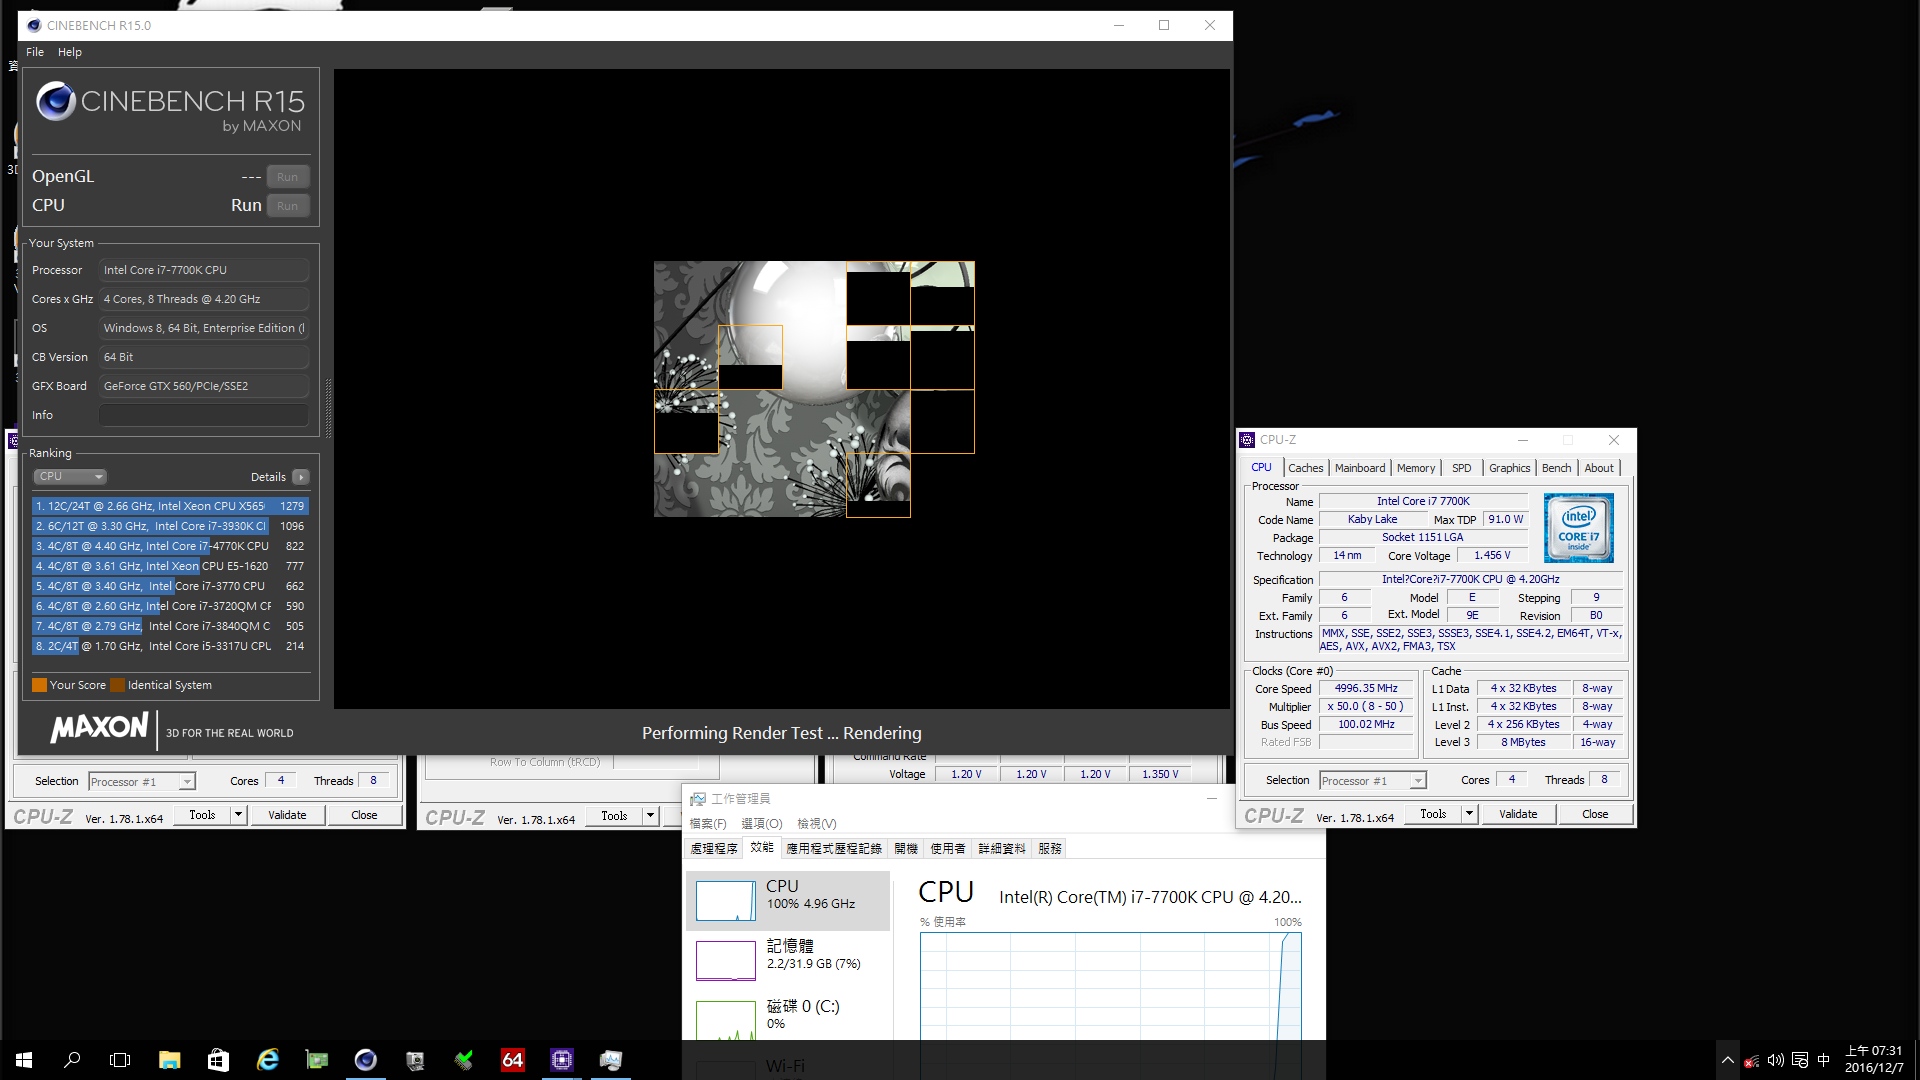
Task: Click Tools button in middle CPU-Z window
Action: point(614,816)
